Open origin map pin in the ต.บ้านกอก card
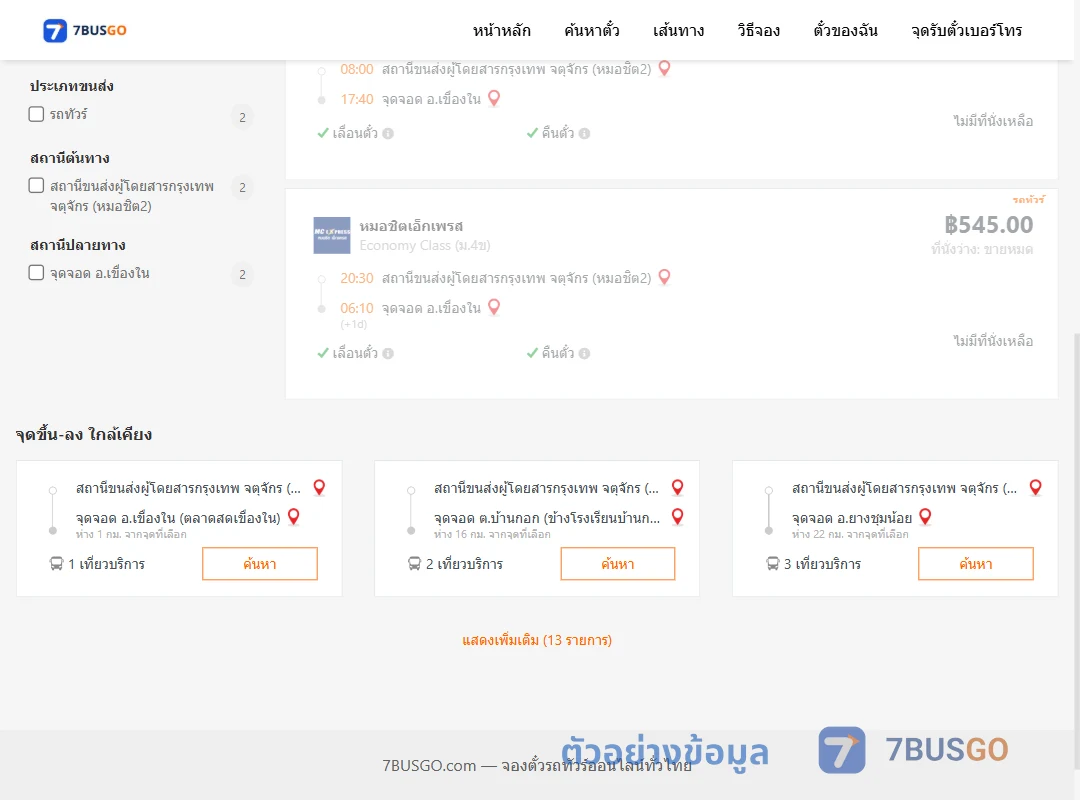 click(678, 488)
